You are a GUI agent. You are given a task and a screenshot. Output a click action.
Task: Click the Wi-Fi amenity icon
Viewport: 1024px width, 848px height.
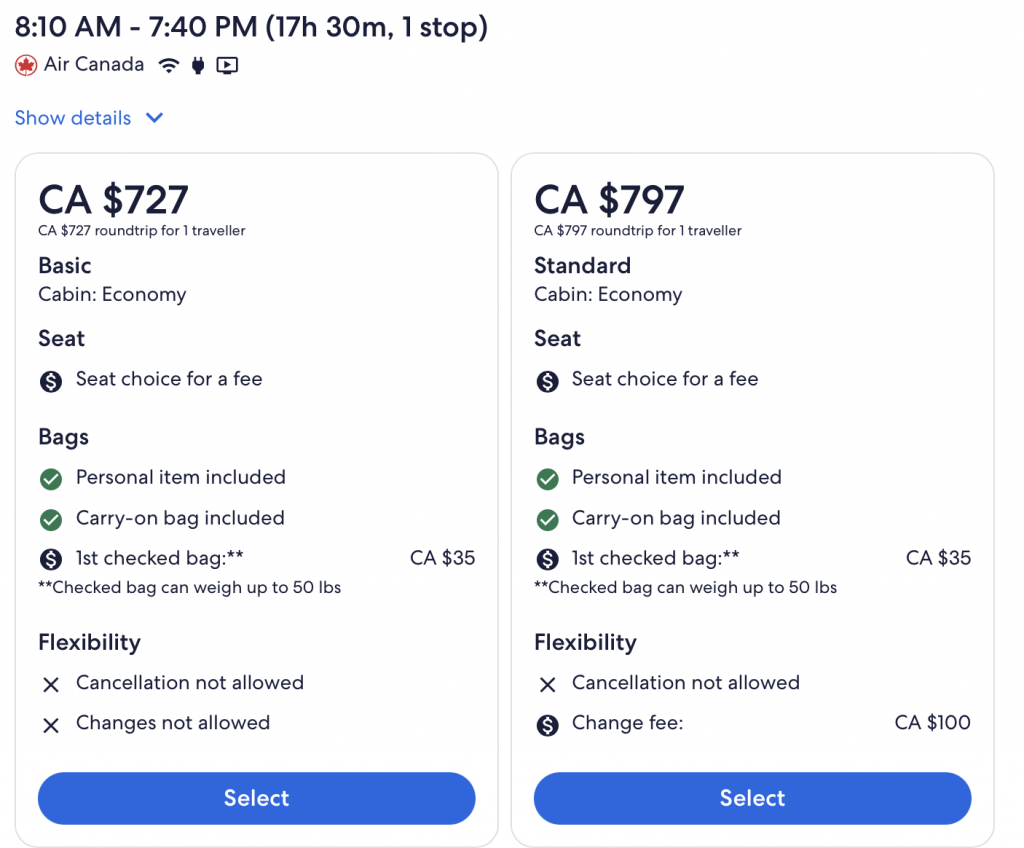coord(169,66)
